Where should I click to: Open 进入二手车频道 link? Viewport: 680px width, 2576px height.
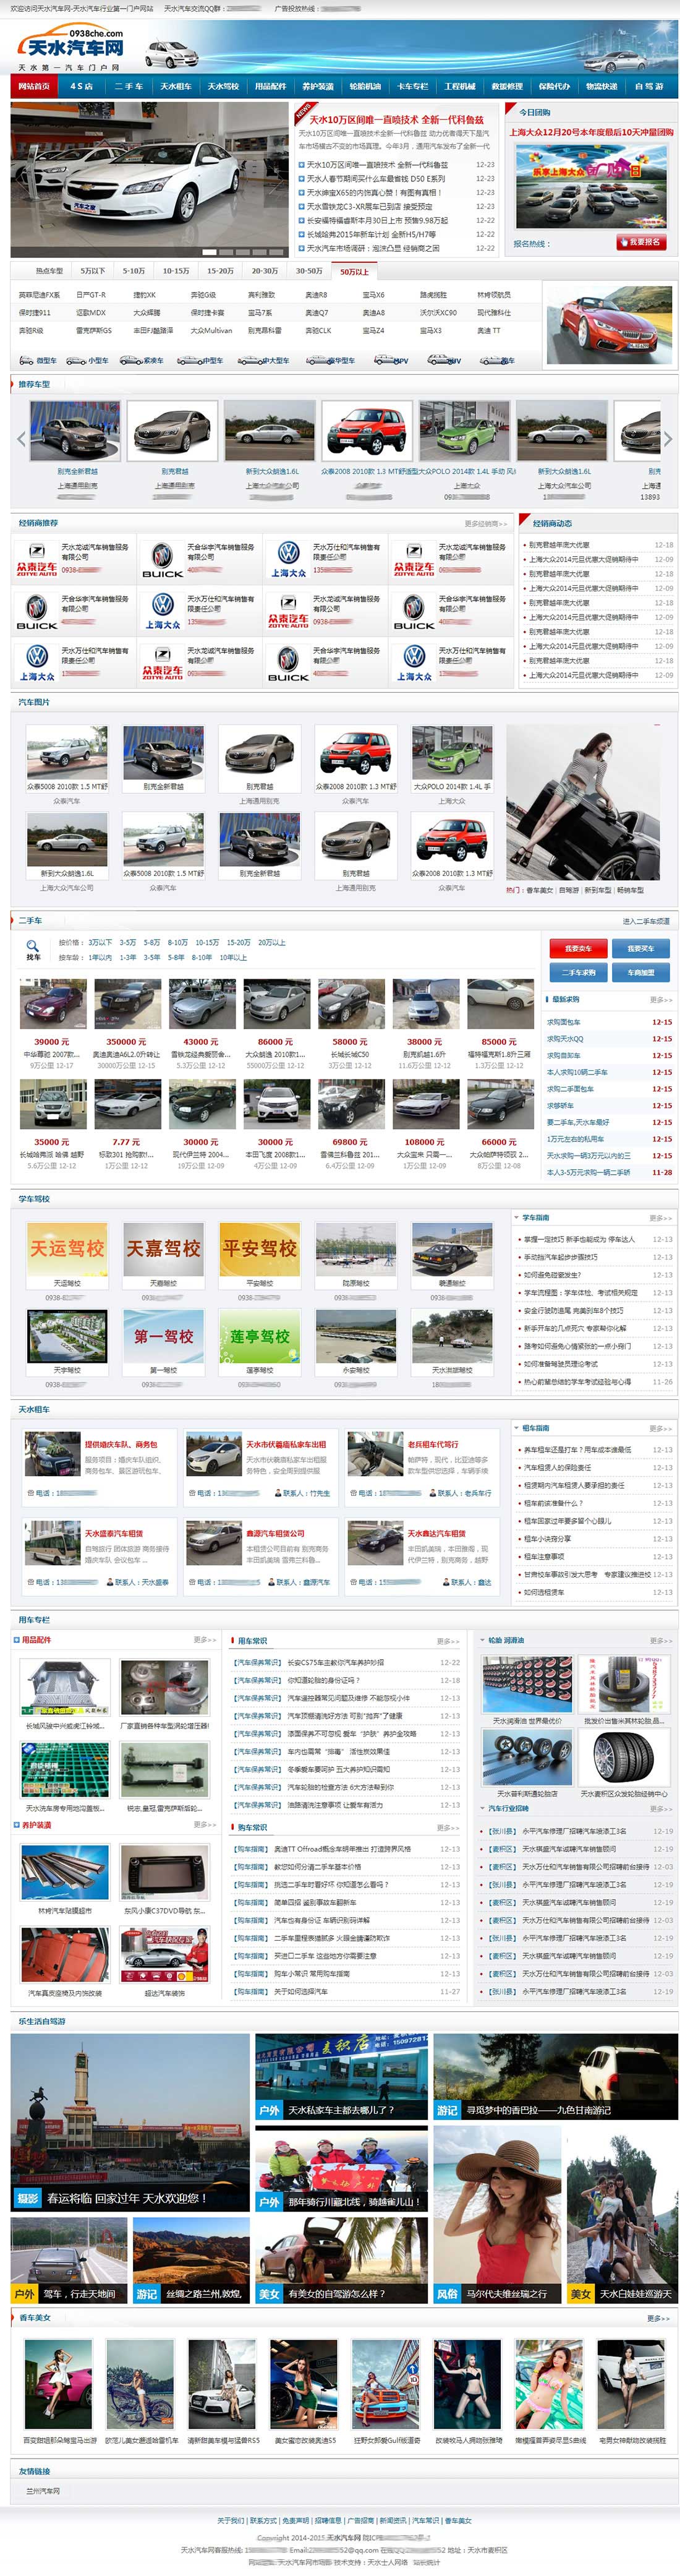(x=646, y=921)
